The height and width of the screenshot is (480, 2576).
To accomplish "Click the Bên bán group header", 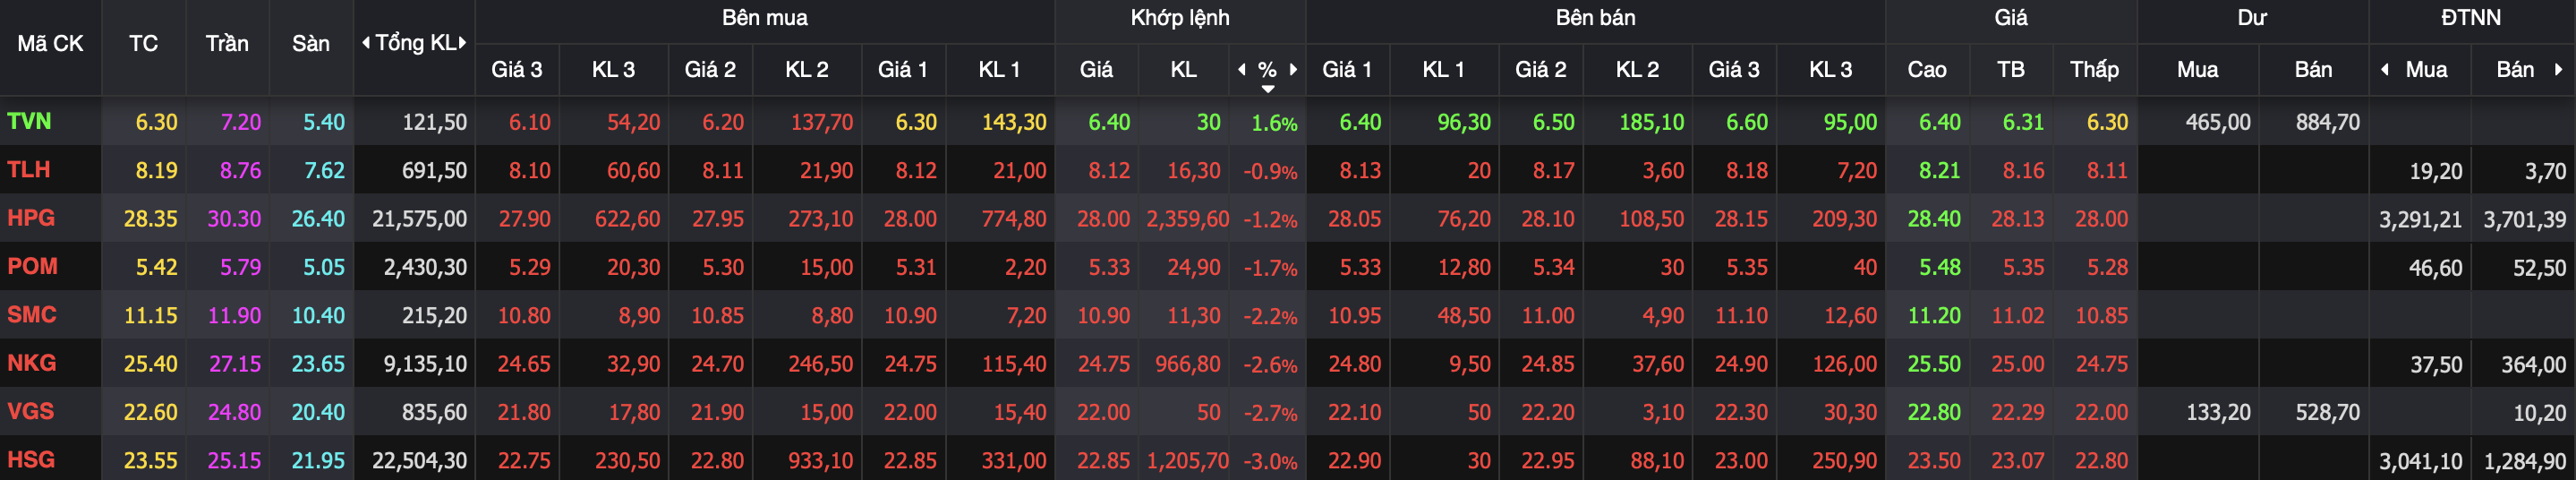I will point(1595,18).
